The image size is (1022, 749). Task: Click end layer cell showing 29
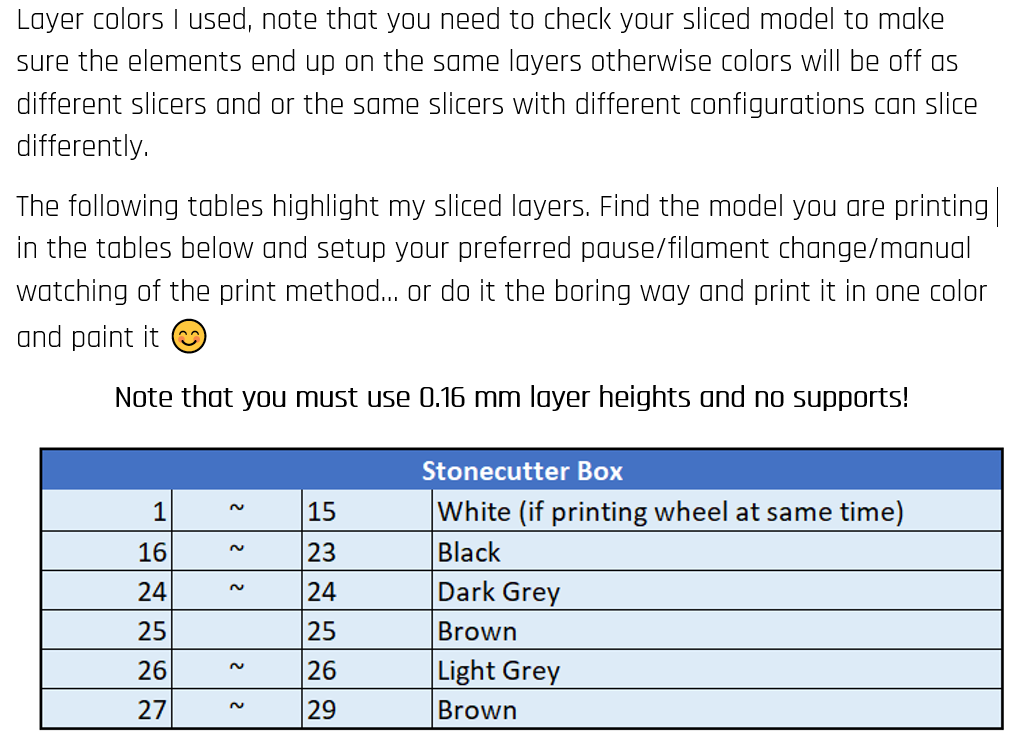click(367, 709)
